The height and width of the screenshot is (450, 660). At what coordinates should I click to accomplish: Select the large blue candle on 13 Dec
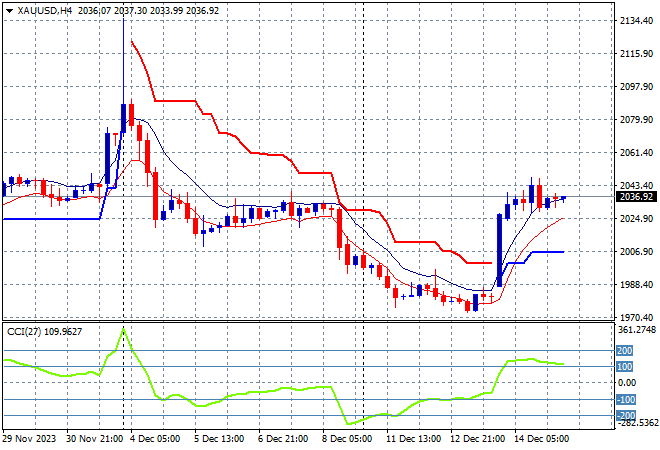[498, 250]
